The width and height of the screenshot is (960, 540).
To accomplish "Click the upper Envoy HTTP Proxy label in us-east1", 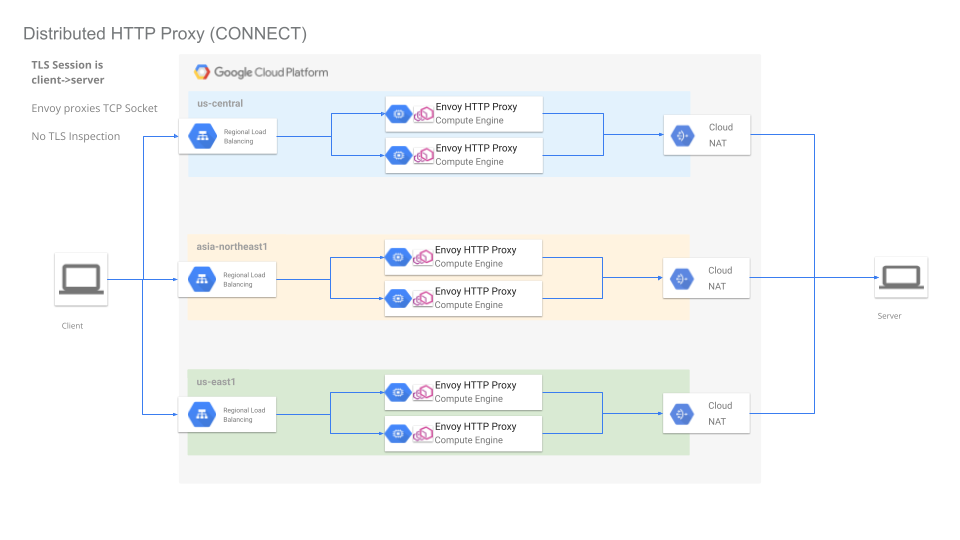I will (x=476, y=385).
